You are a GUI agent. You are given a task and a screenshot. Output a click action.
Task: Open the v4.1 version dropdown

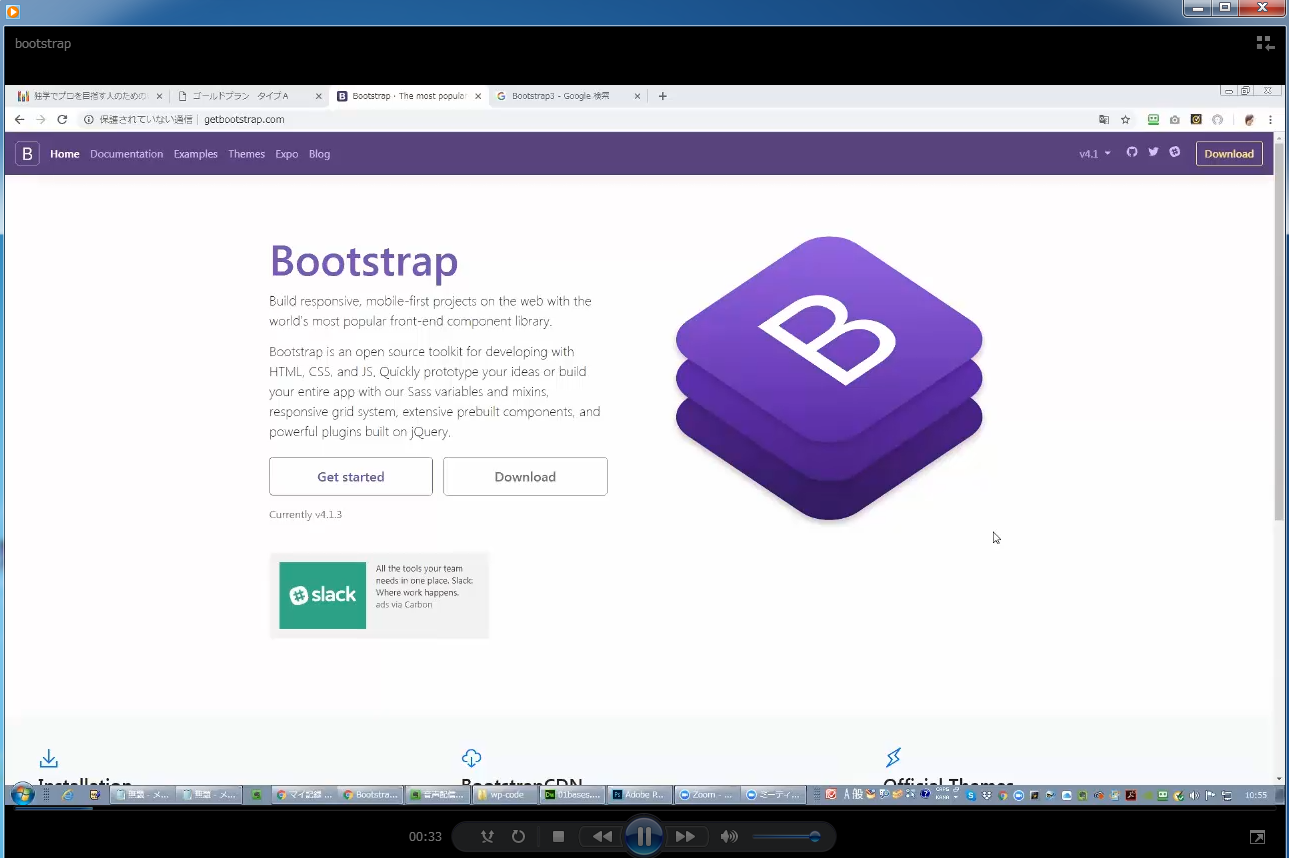(x=1095, y=154)
